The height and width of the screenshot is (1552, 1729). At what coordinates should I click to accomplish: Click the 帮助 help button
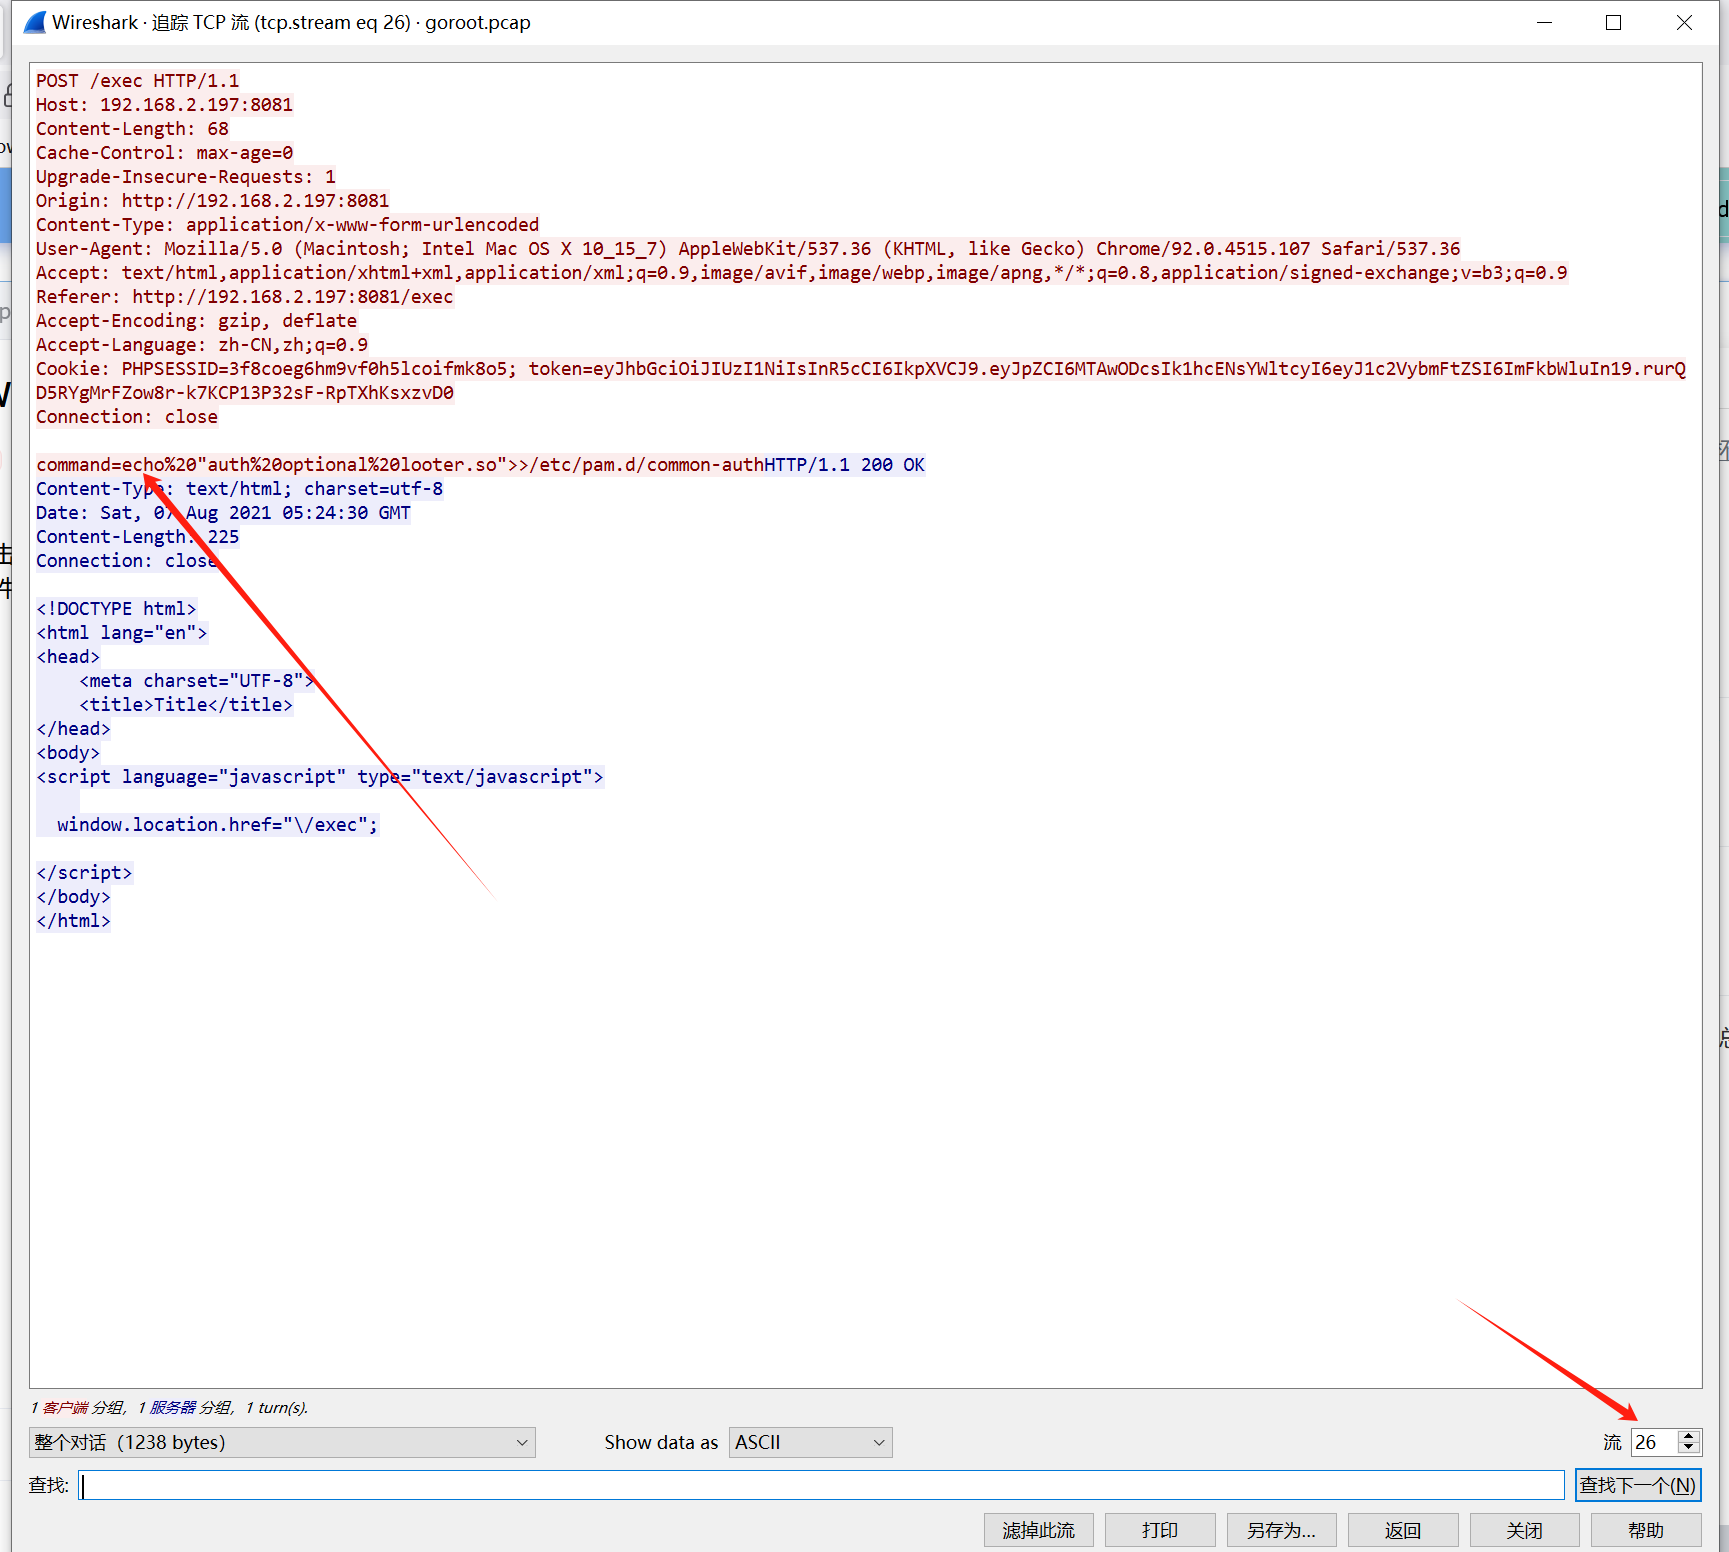pyautogui.click(x=1646, y=1530)
